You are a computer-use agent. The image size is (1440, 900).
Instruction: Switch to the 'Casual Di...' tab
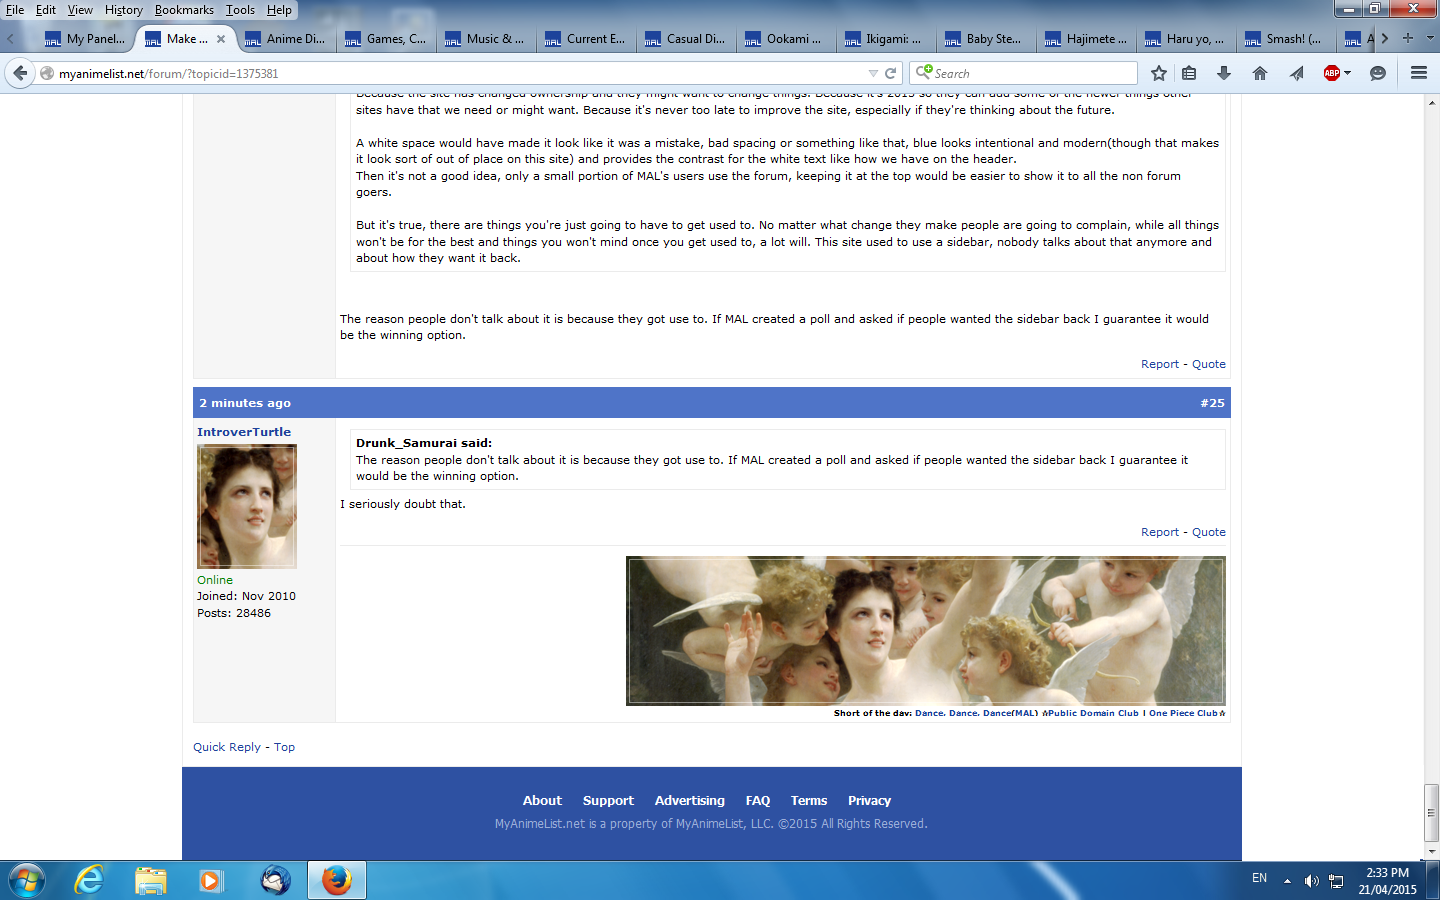[x=685, y=39]
